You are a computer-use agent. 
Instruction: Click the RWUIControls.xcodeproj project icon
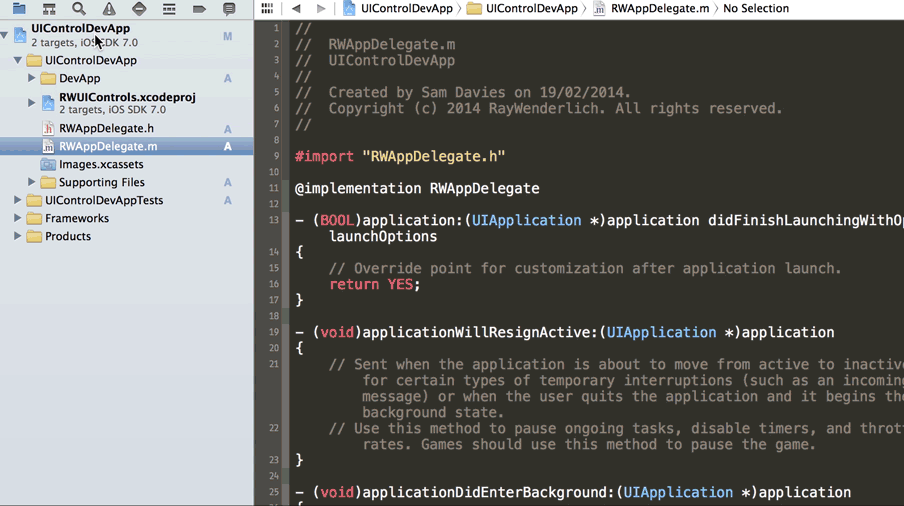tap(48, 103)
